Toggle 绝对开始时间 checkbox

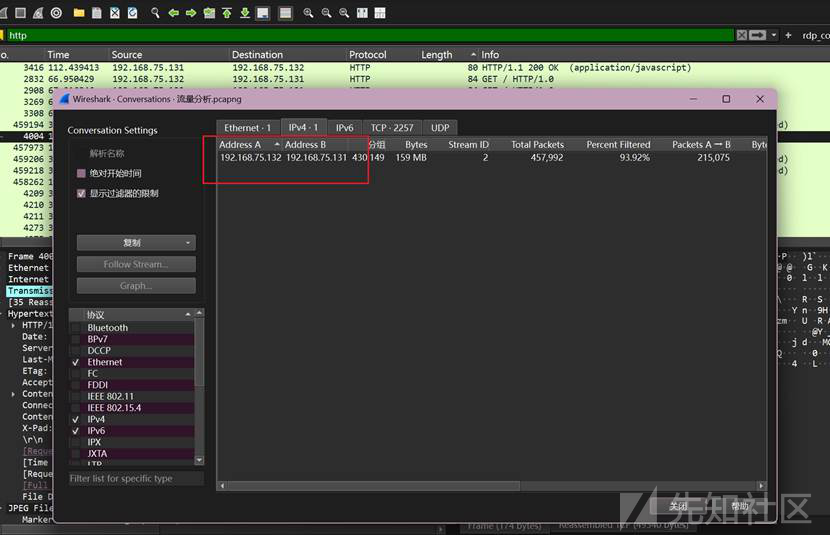pos(81,173)
